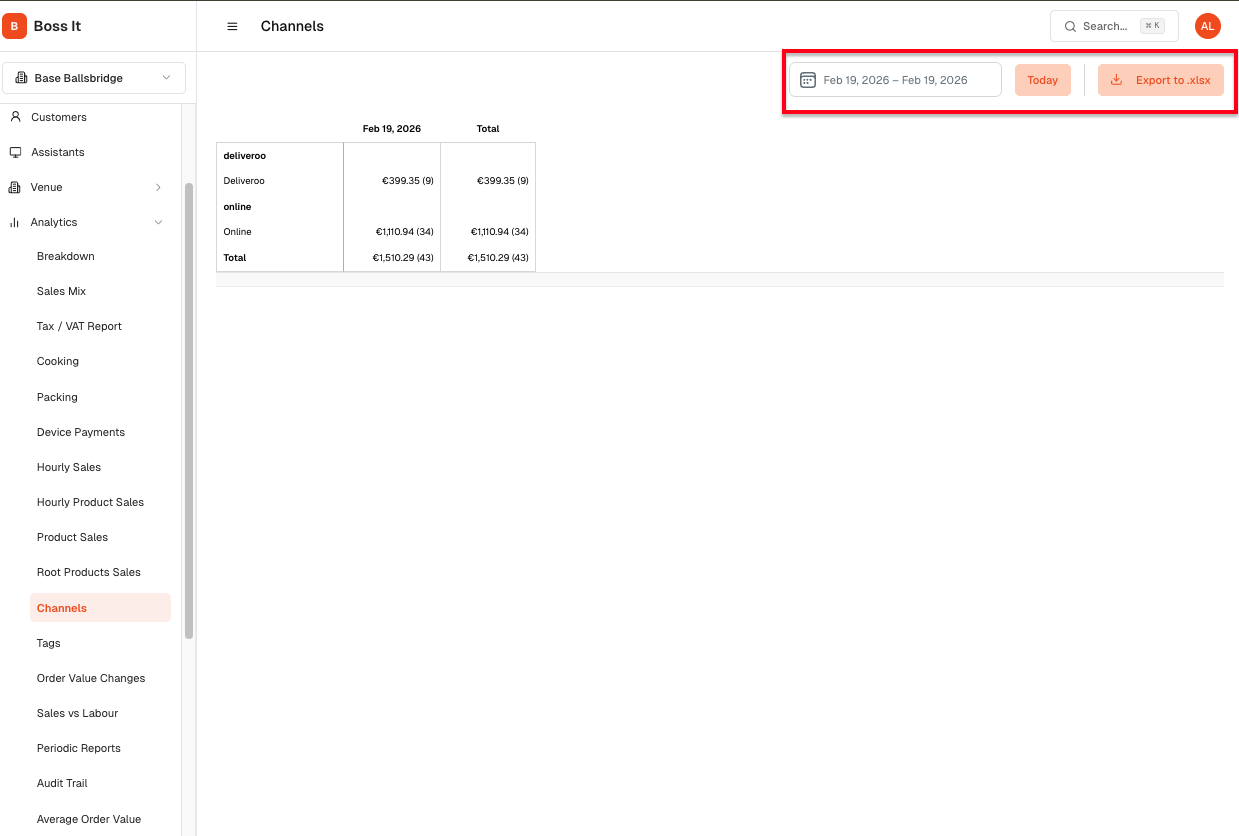Open the AL user avatar menu
Screen dimensions: 1239x836
point(1207,26)
